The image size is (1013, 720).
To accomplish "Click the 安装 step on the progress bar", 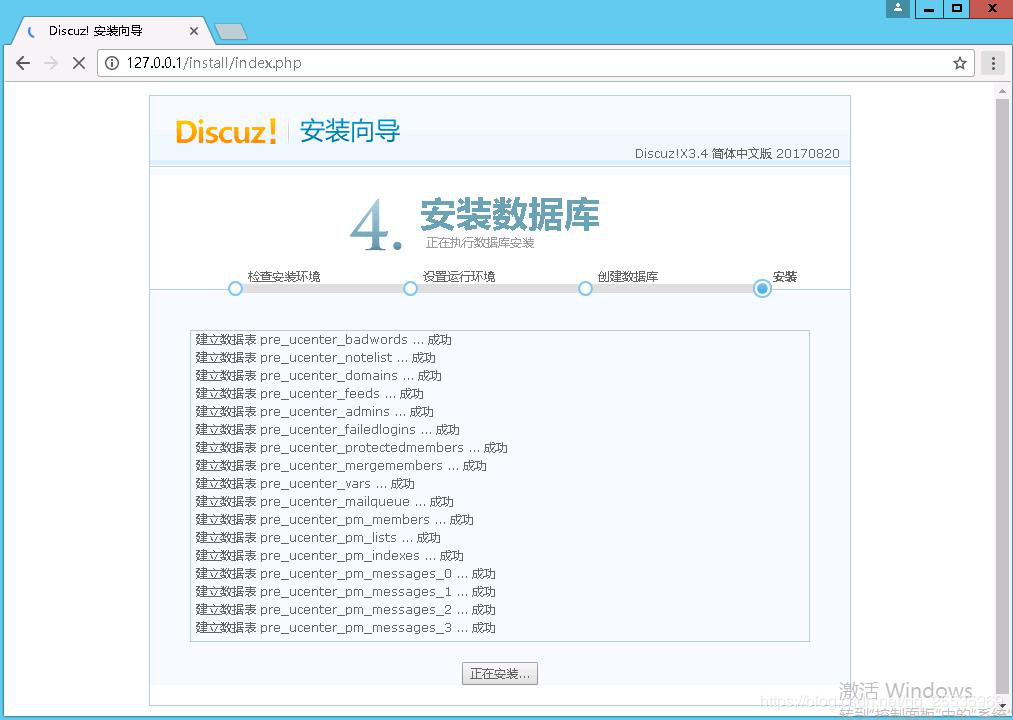I will (762, 288).
